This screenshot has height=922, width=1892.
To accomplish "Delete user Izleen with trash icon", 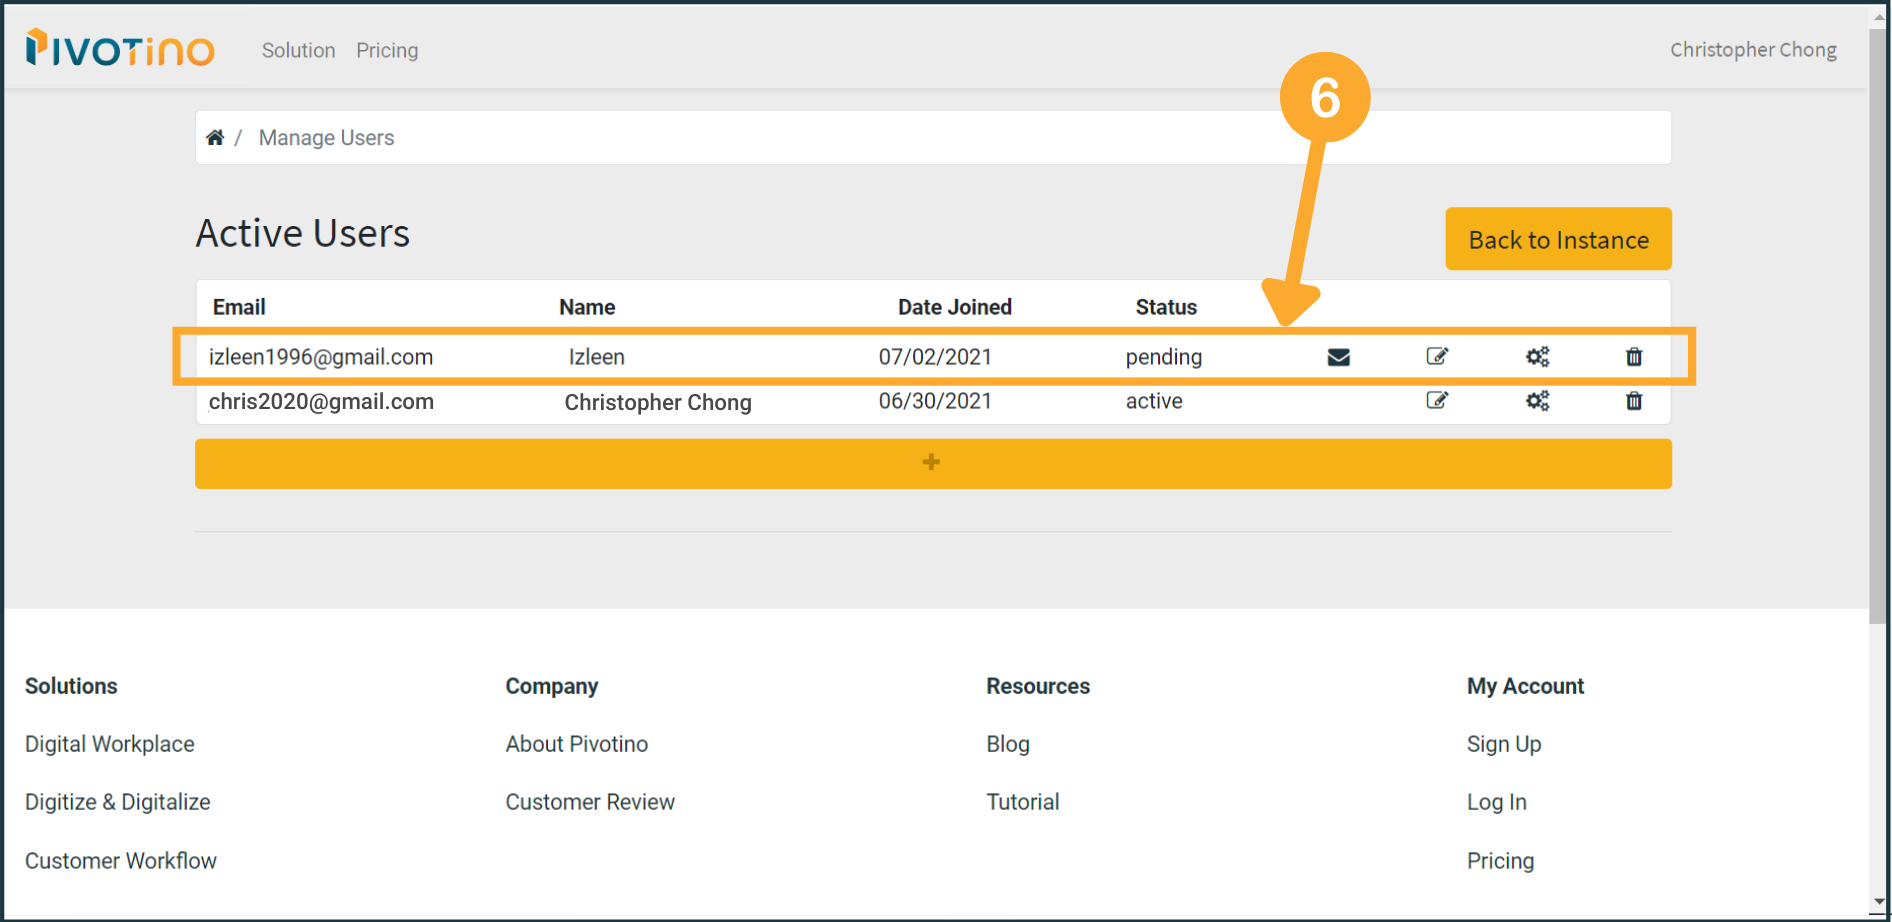I will 1634,357.
